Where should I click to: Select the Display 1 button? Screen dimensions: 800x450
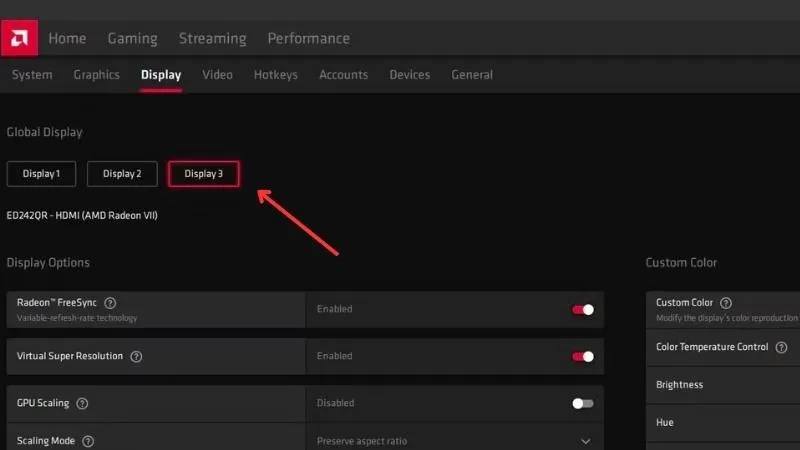(x=42, y=174)
